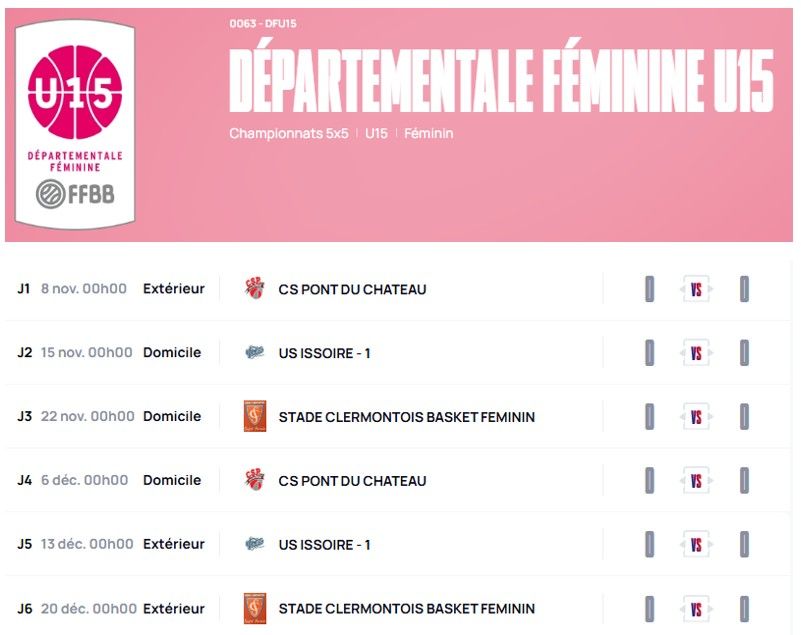Open the Championnats 5x5 category filter
This screenshot has height=635, width=801.
pyautogui.click(x=288, y=133)
